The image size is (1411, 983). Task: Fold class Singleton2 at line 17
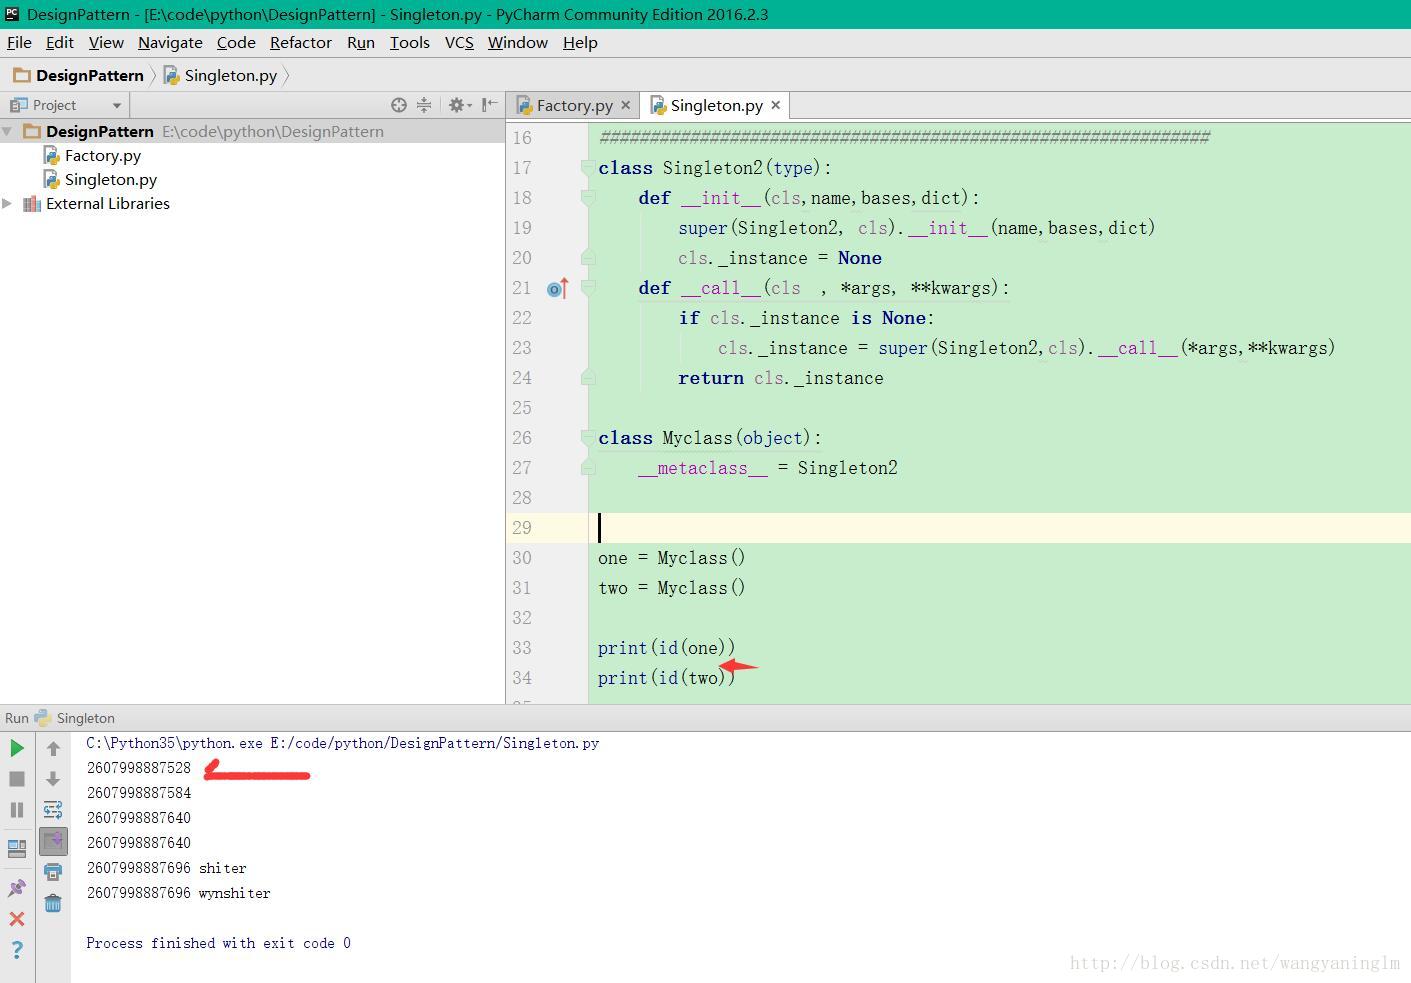(x=588, y=168)
